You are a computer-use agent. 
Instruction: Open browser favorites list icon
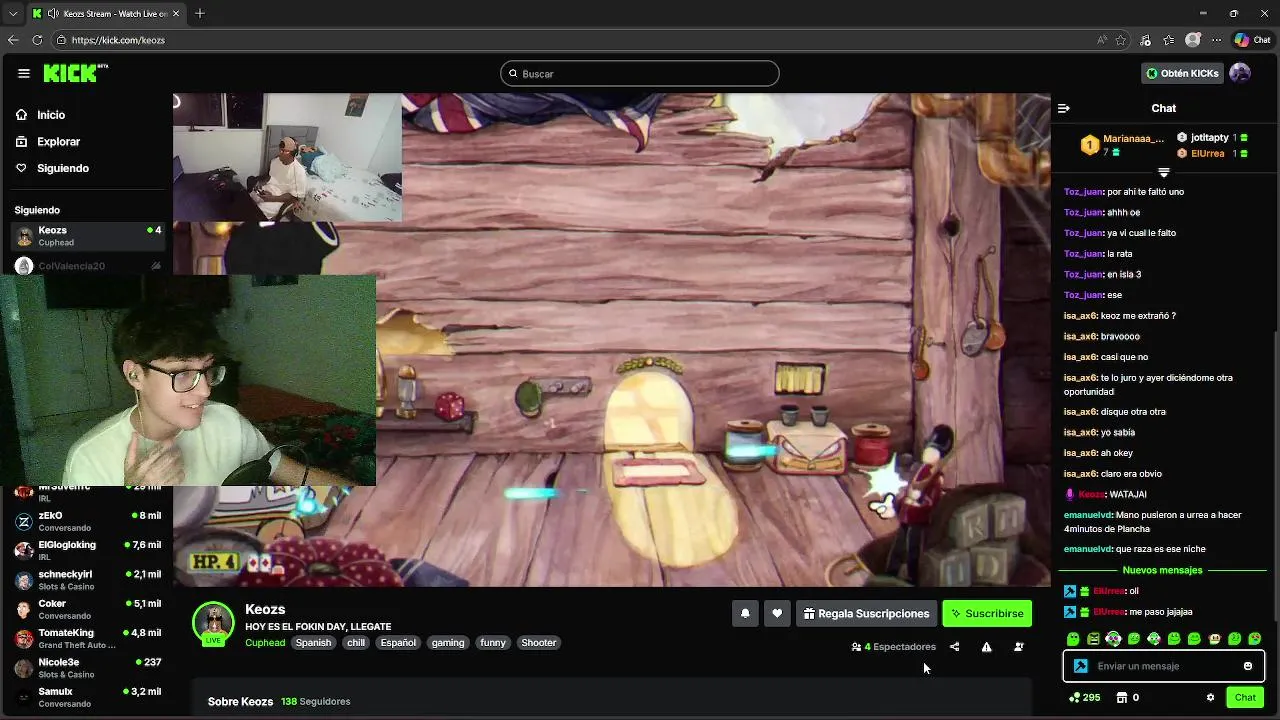point(1169,40)
